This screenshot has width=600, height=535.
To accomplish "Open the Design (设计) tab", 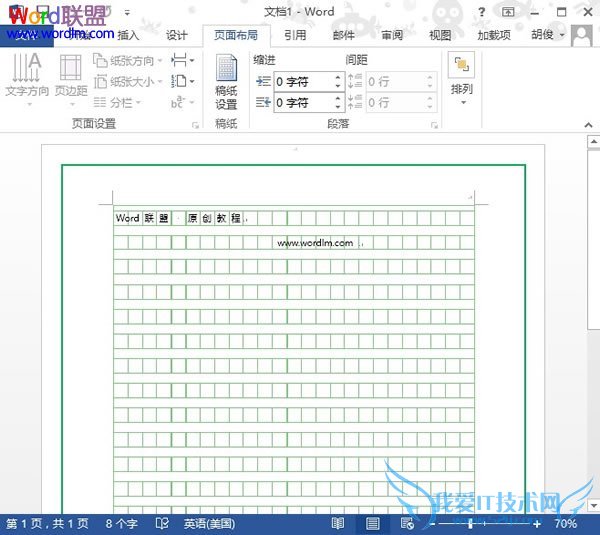I will 177,35.
